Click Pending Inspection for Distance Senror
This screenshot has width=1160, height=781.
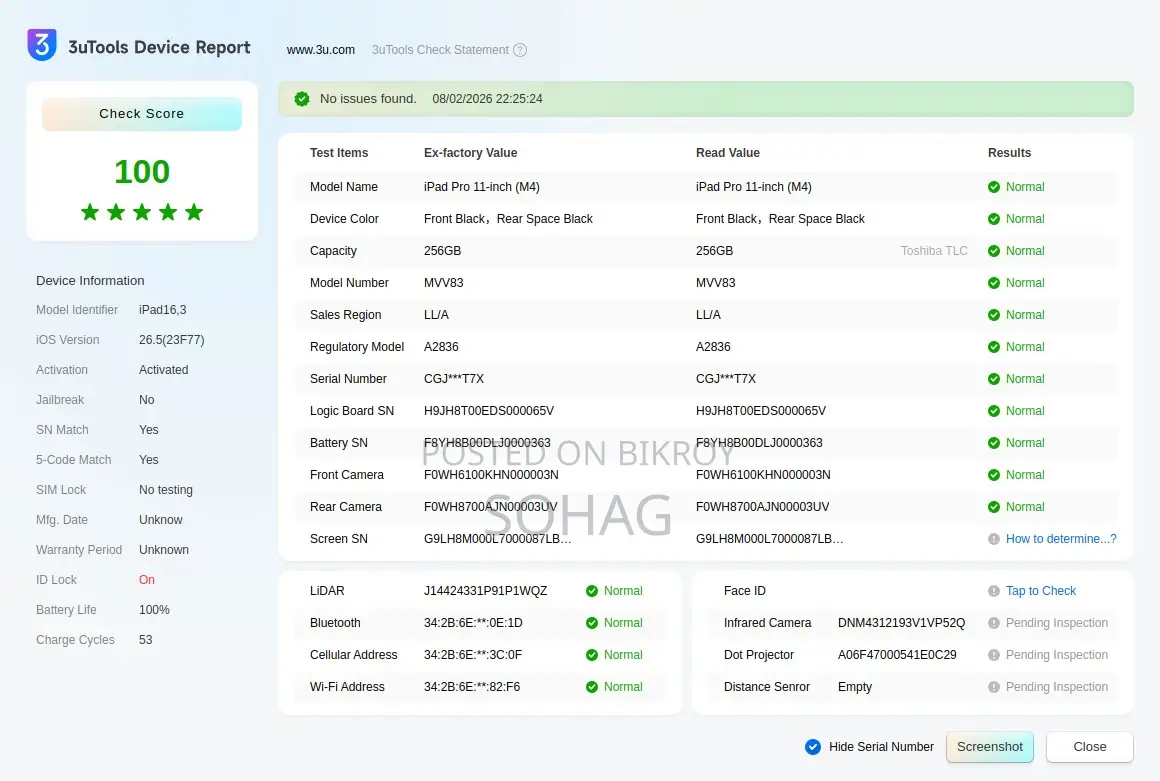[1056, 687]
